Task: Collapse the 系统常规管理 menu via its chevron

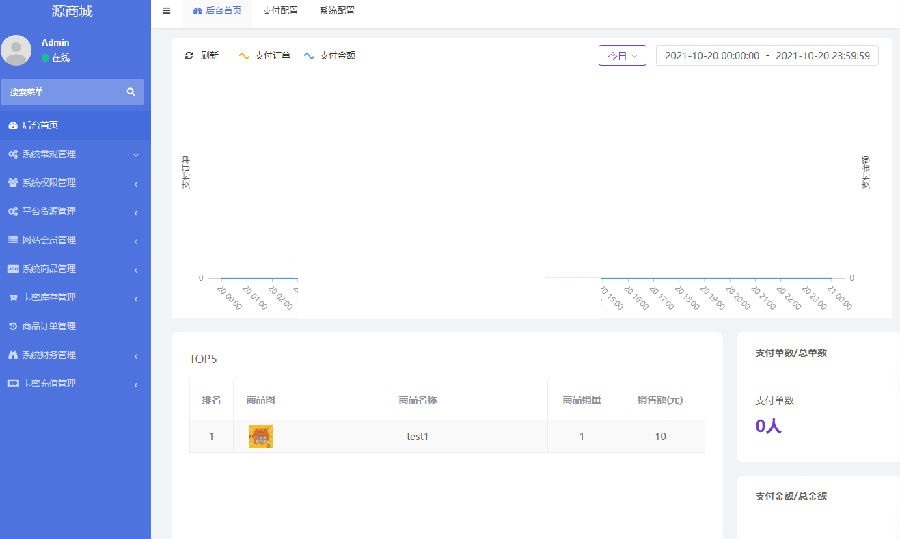Action: click(136, 155)
